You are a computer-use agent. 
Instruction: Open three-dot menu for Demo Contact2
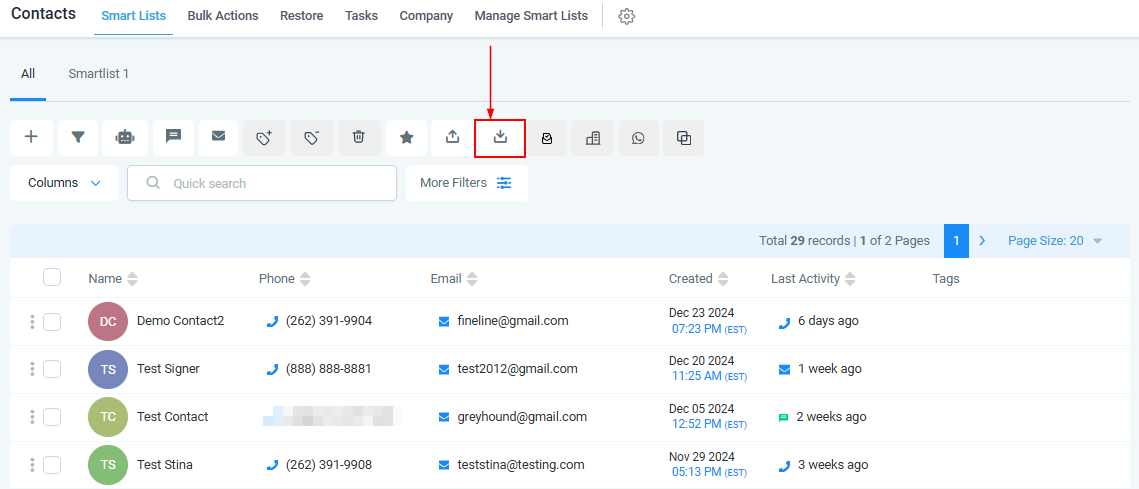32,322
